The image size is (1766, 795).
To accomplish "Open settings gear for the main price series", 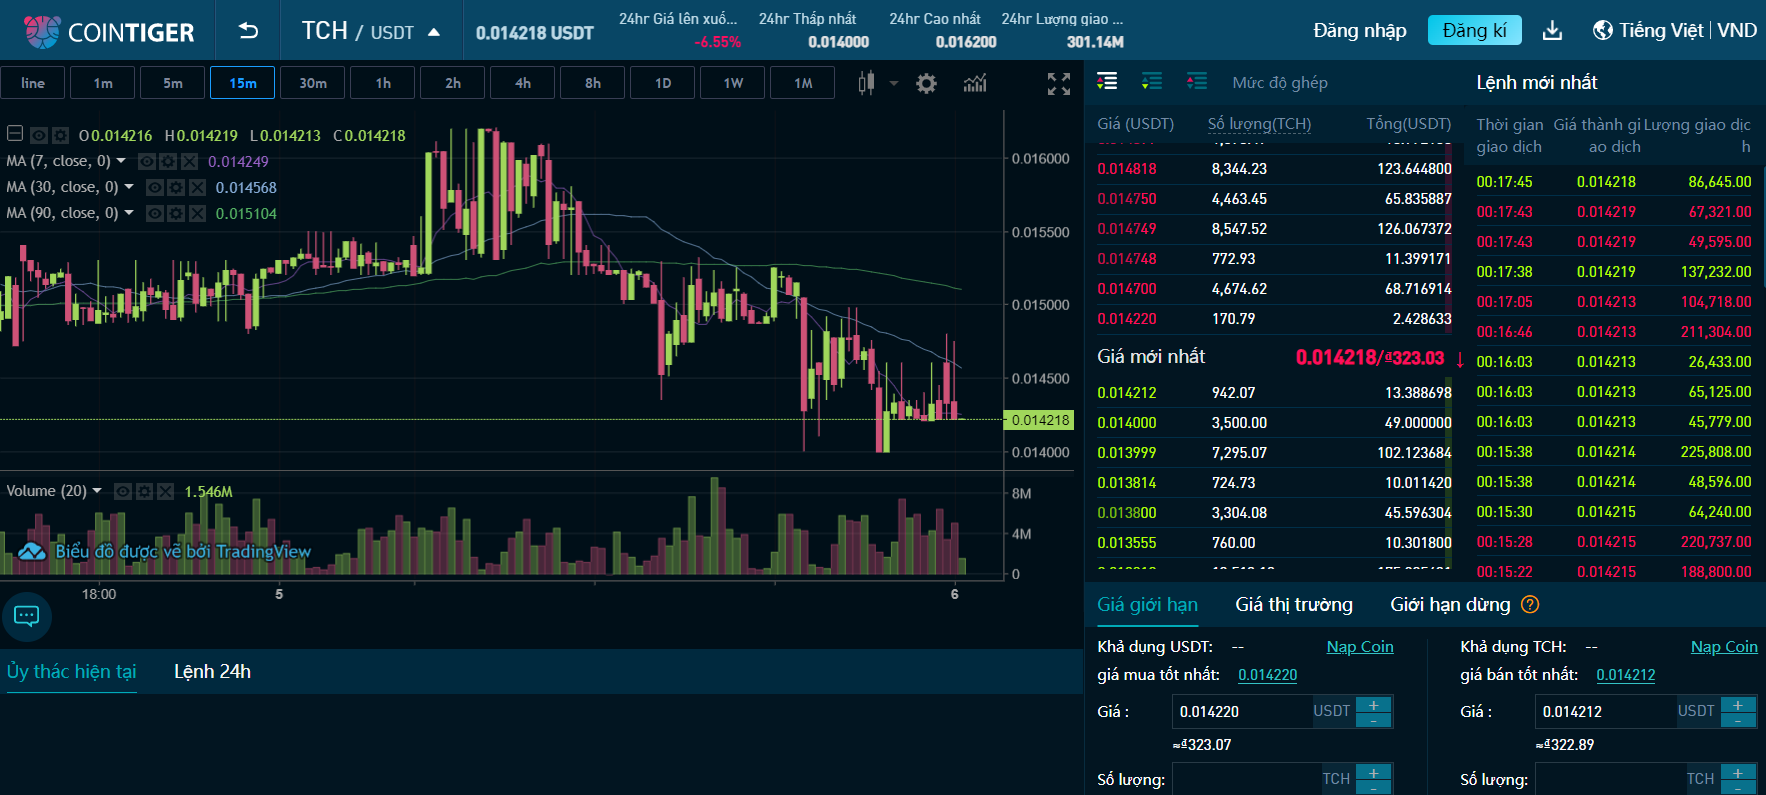I will point(60,135).
